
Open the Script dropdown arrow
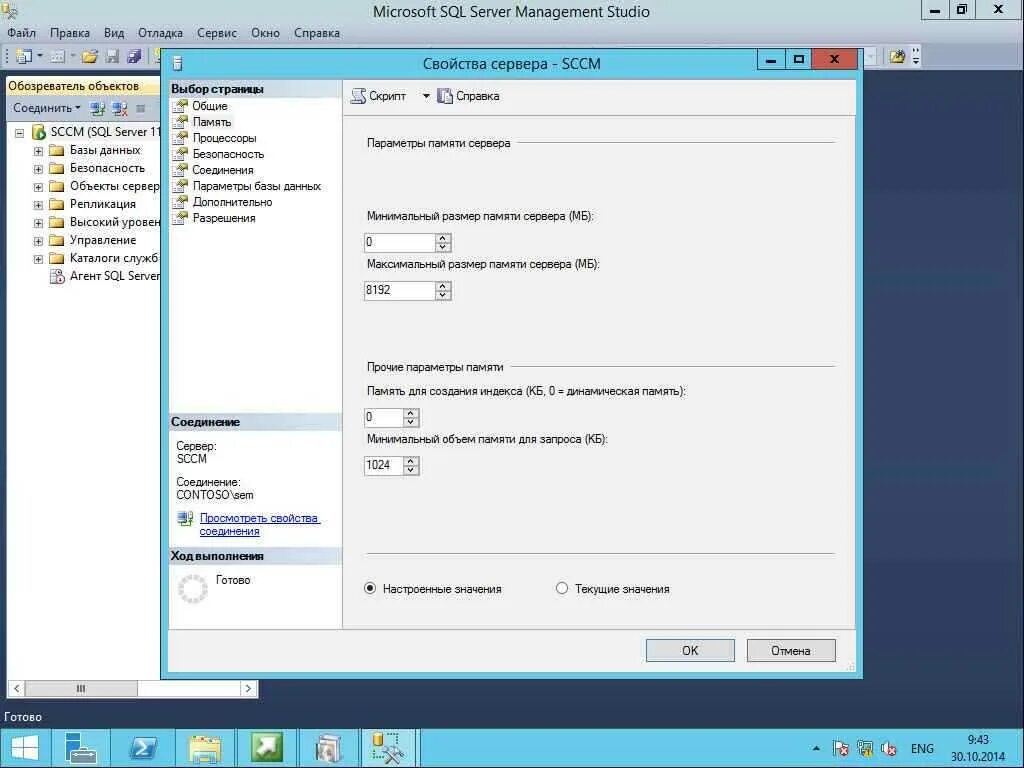[426, 96]
